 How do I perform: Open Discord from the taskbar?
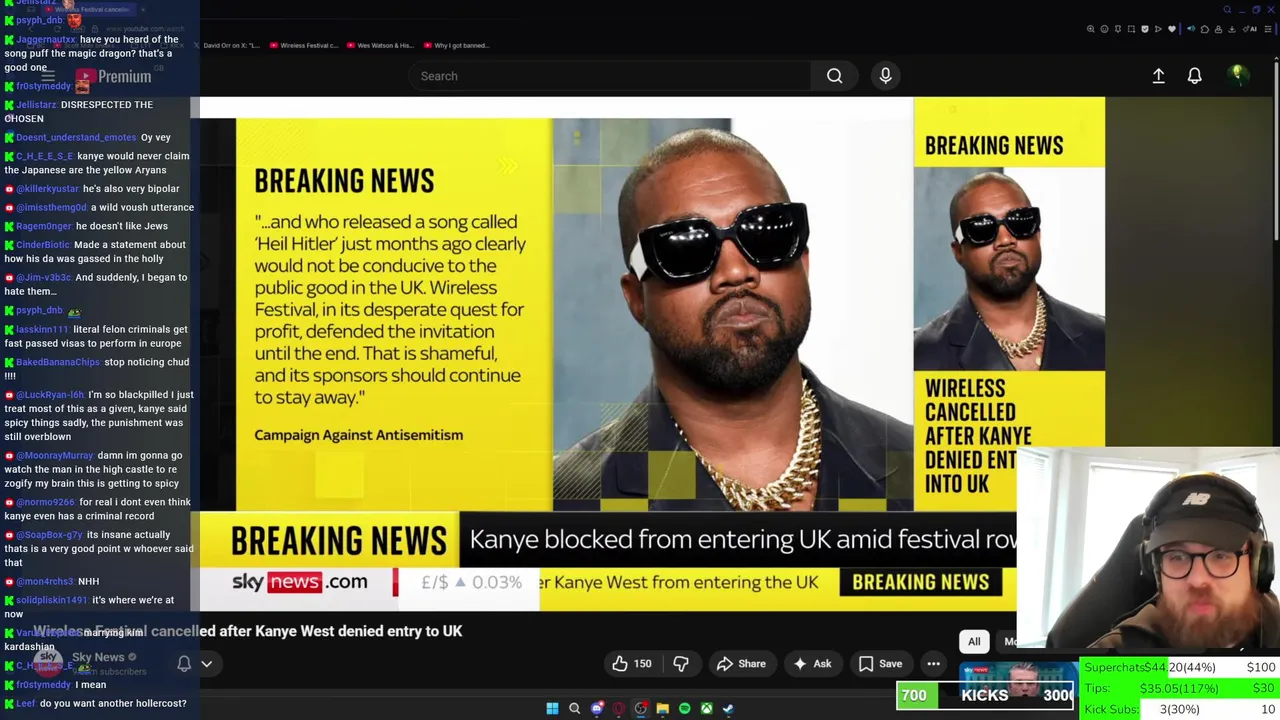[x=597, y=708]
